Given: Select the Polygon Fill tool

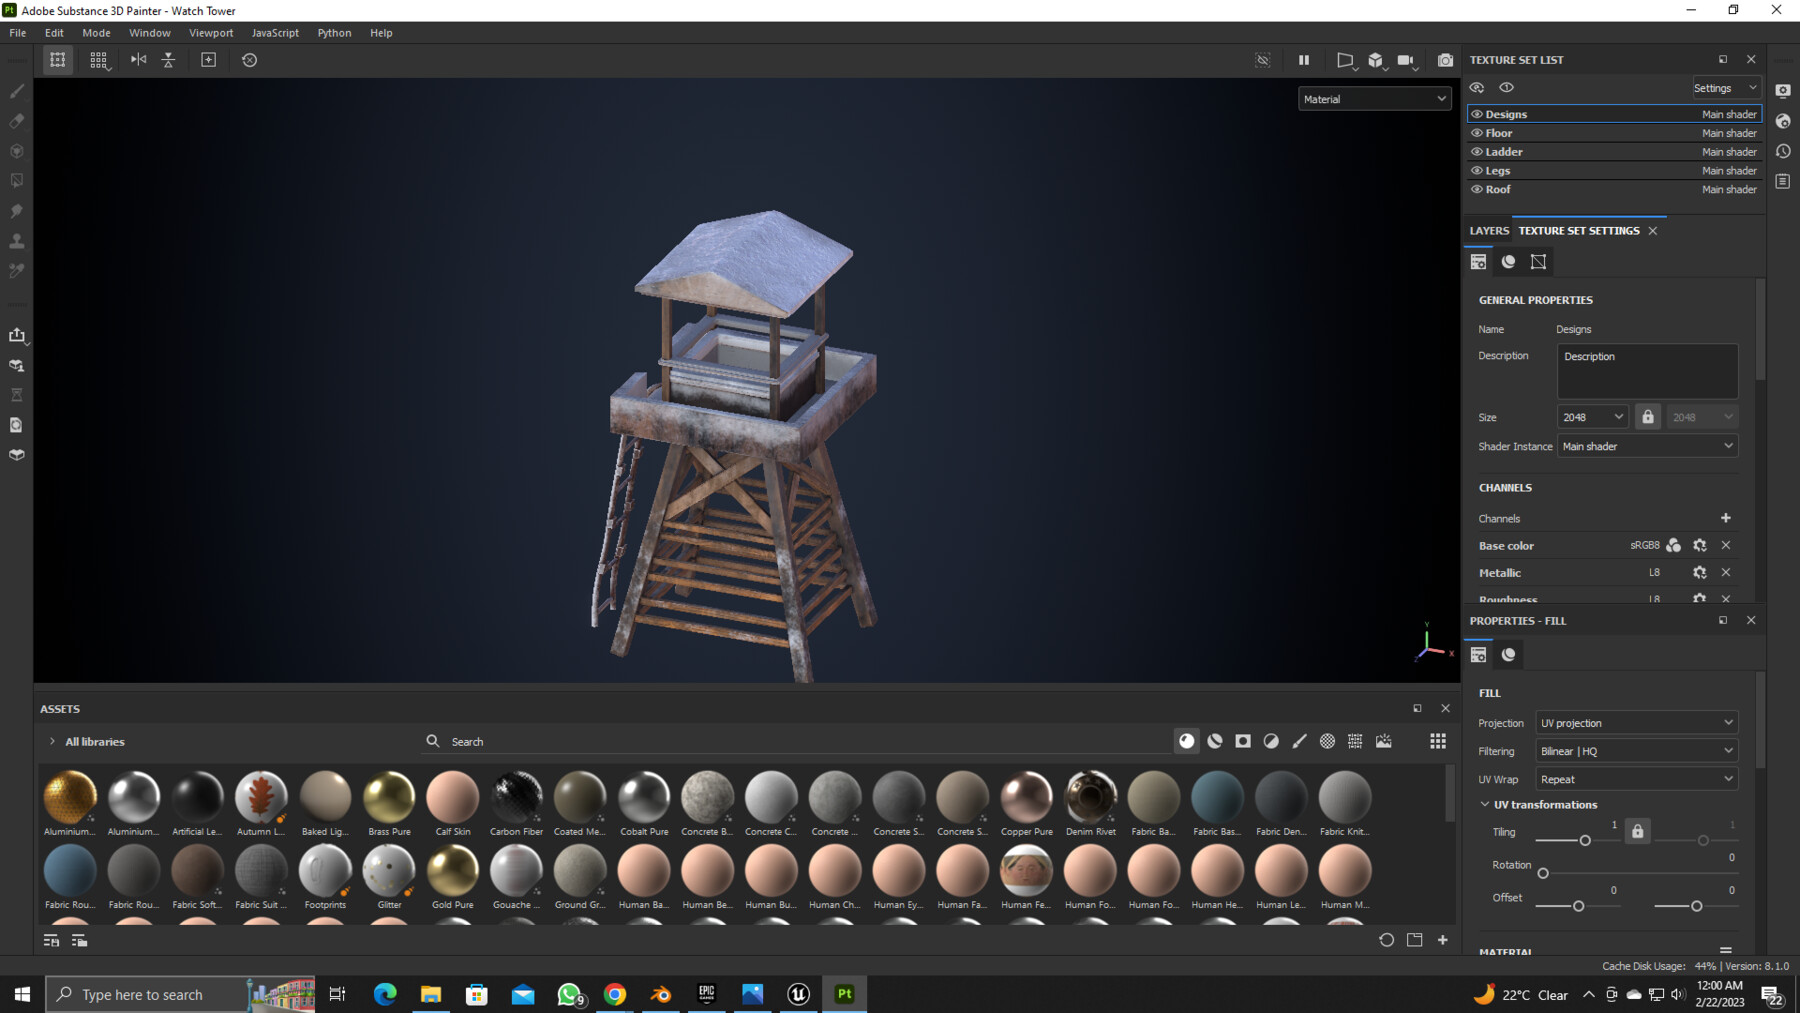Looking at the screenshot, I should pyautogui.click(x=16, y=180).
